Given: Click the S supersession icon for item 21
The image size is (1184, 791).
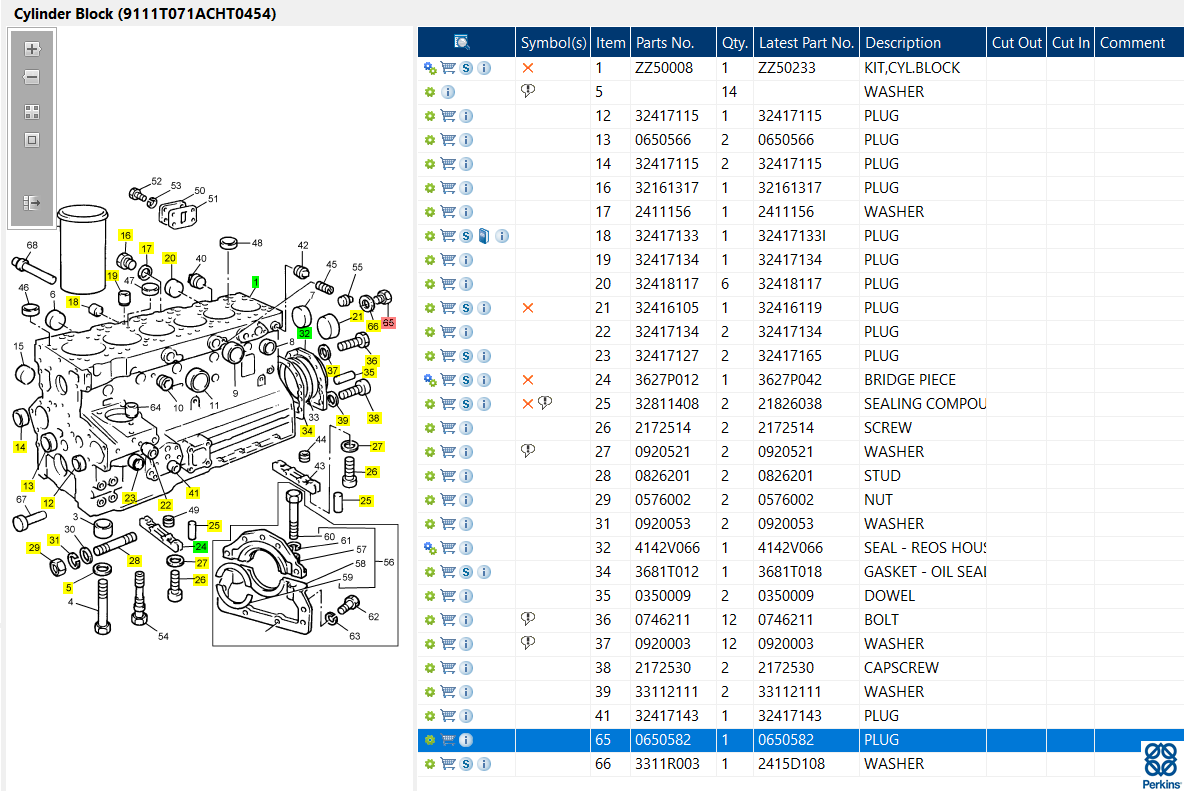Looking at the screenshot, I should (466, 308).
